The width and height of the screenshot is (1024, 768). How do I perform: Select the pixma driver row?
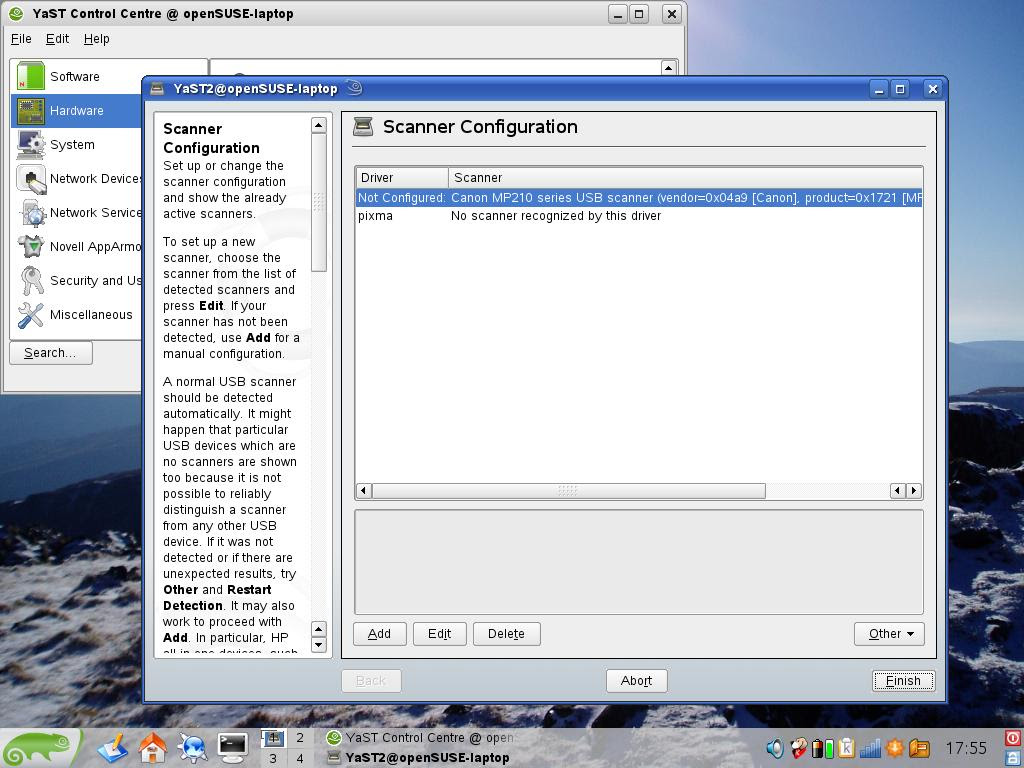pos(639,216)
